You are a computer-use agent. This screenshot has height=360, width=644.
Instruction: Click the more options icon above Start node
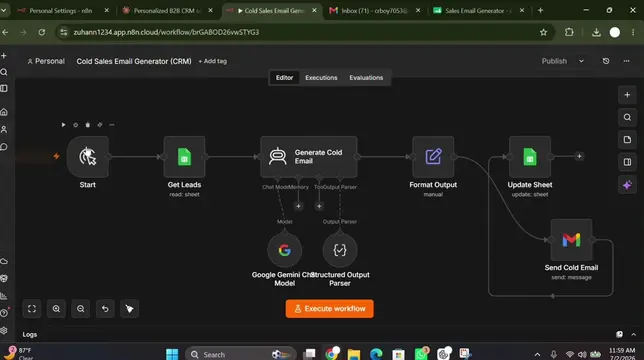coord(112,124)
